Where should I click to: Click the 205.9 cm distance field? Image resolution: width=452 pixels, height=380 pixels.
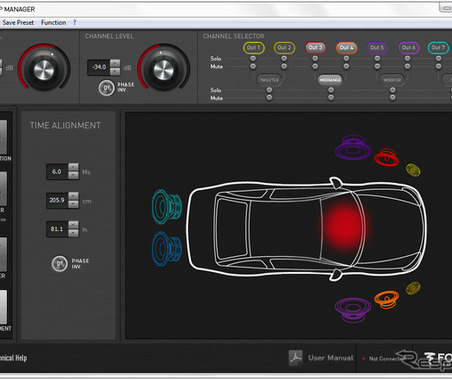(x=57, y=200)
